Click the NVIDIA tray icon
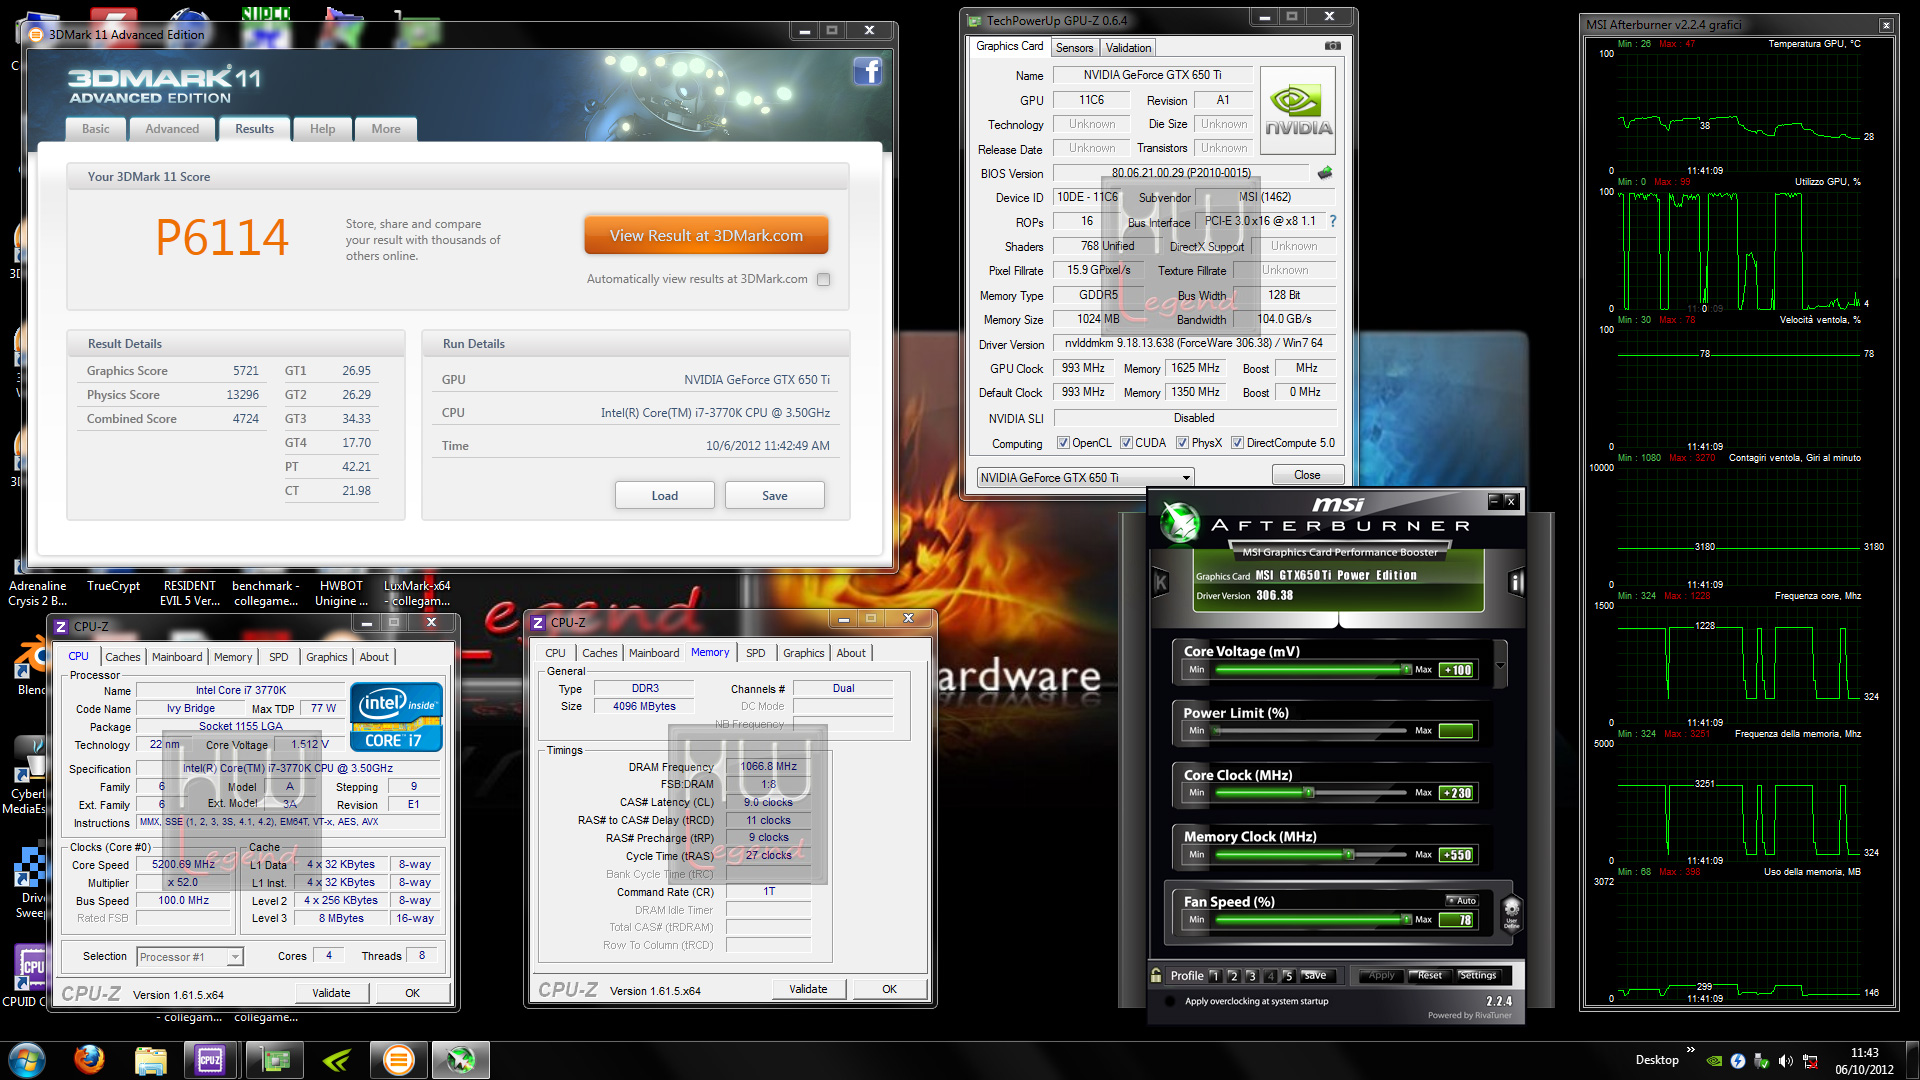Viewport: 1920px width, 1080px height. coord(1714,1061)
